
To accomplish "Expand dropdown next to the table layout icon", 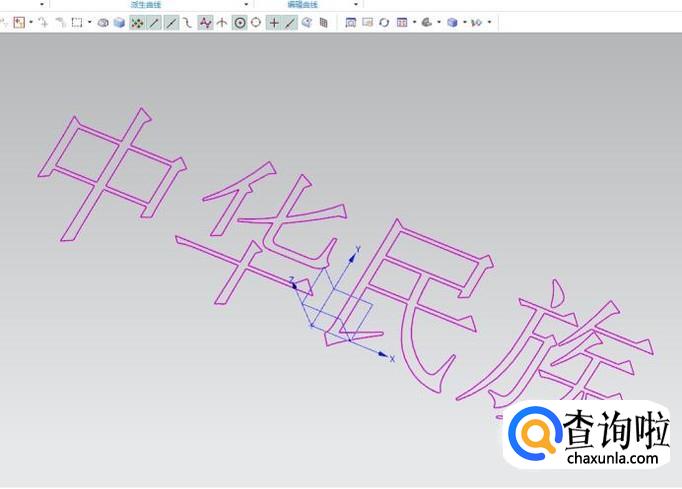I will (413, 22).
